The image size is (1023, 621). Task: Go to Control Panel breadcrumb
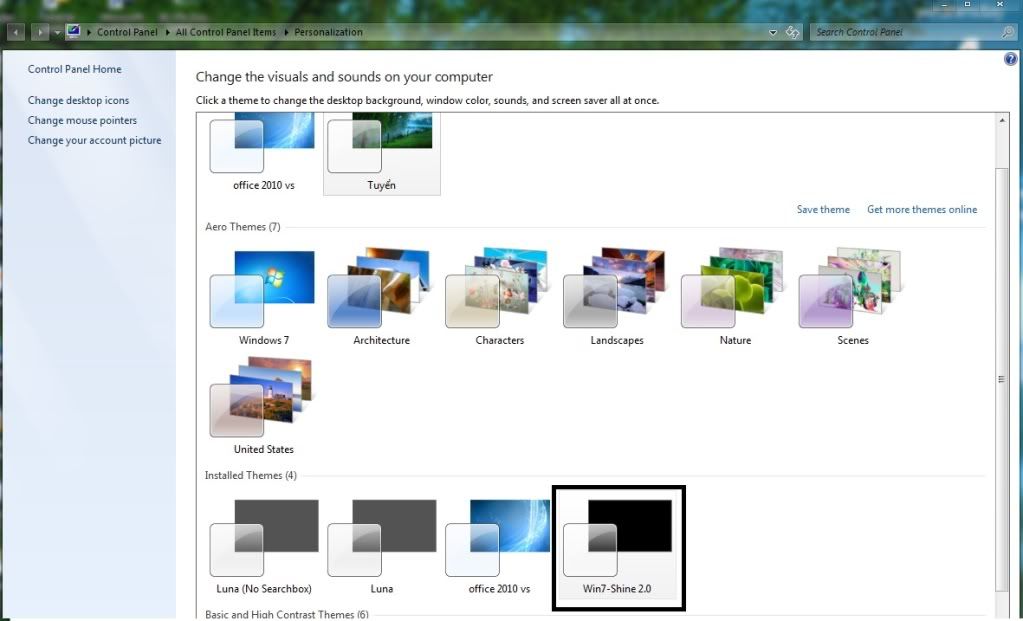127,32
